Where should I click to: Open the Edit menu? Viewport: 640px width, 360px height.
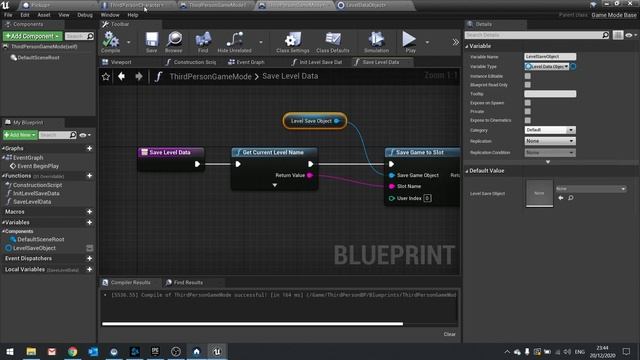point(25,15)
